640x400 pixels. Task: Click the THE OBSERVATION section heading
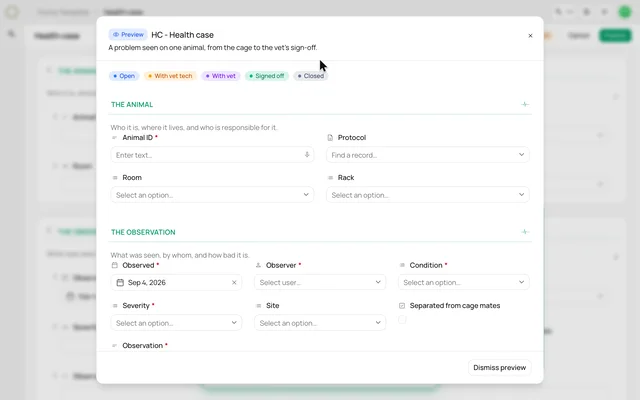[x=143, y=232]
